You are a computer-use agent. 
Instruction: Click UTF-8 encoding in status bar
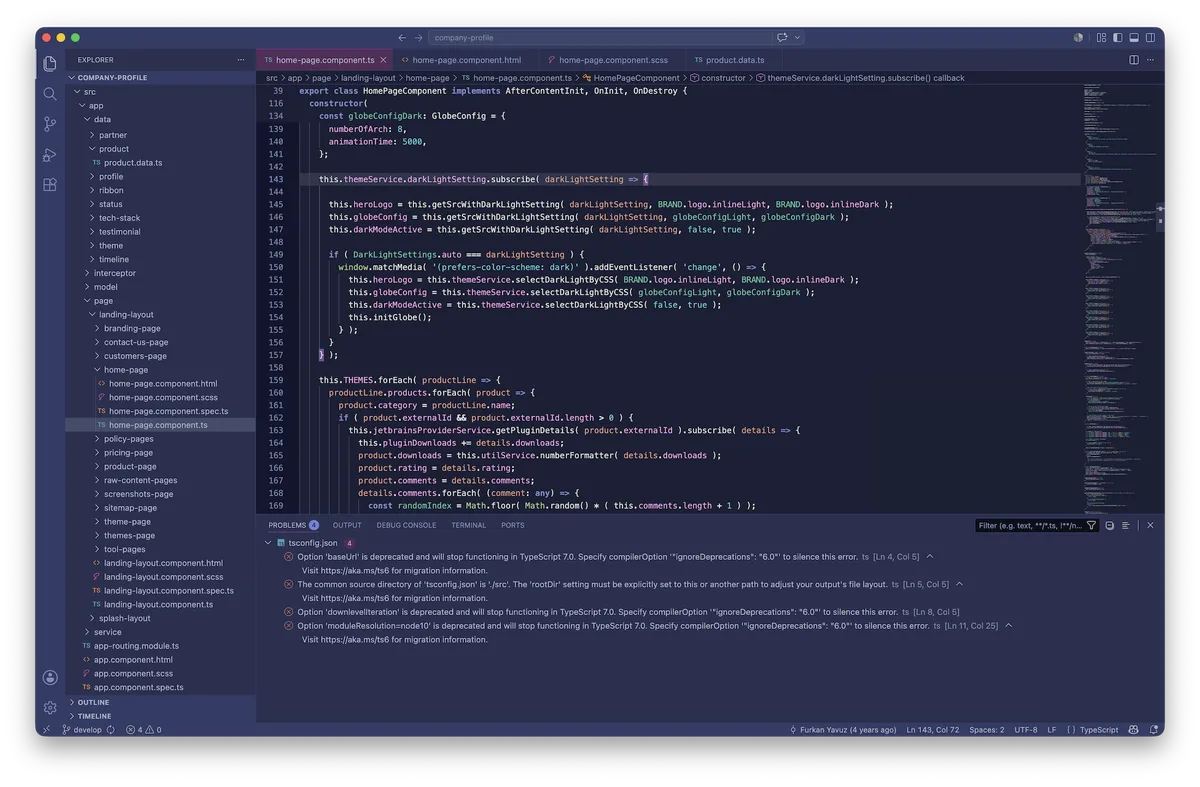click(x=1026, y=730)
